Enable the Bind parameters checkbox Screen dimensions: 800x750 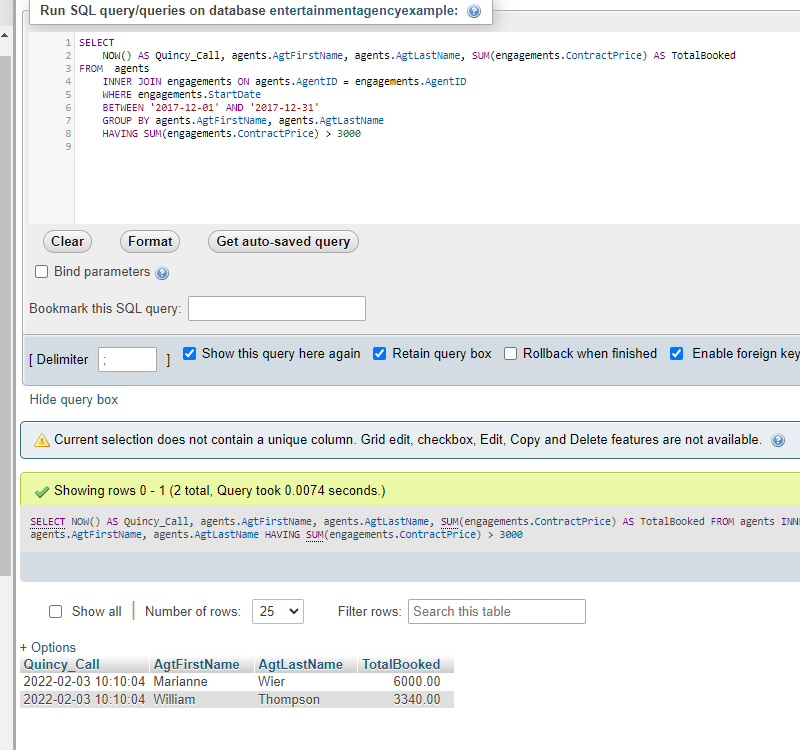pyautogui.click(x=41, y=272)
